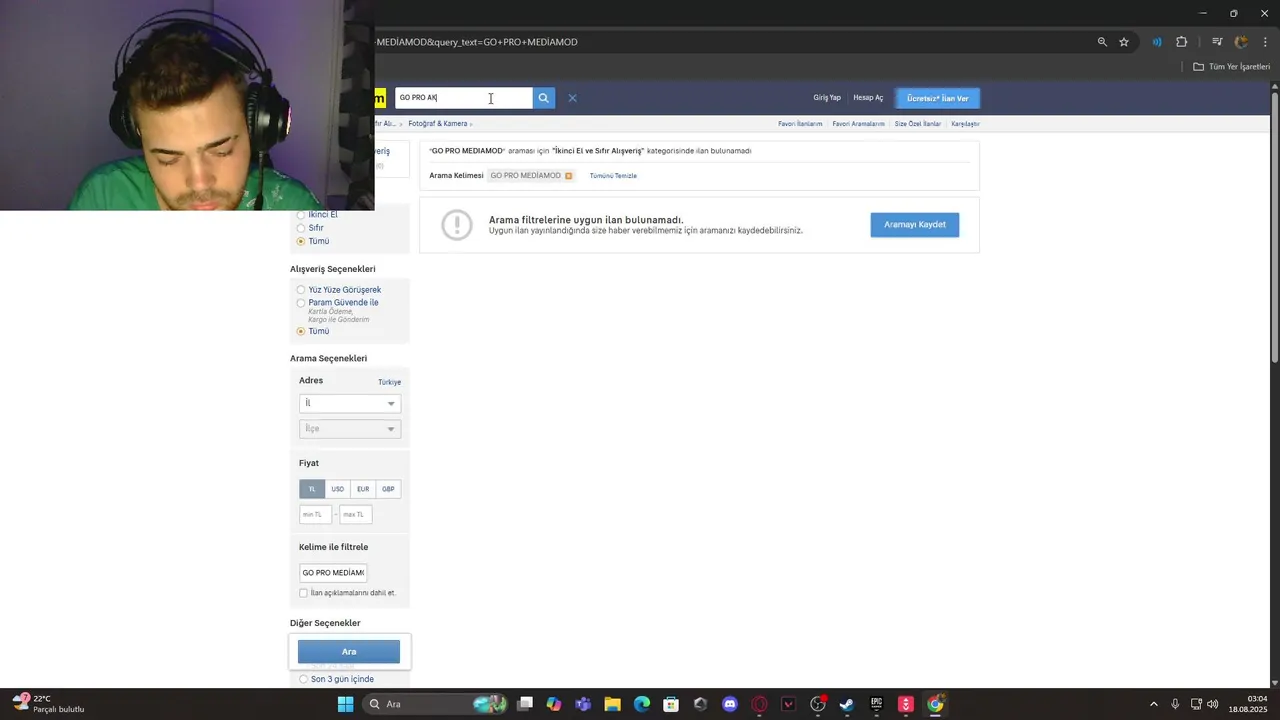Open Task View in the taskbar
Viewport: 1280px width, 720px height.
(525, 704)
